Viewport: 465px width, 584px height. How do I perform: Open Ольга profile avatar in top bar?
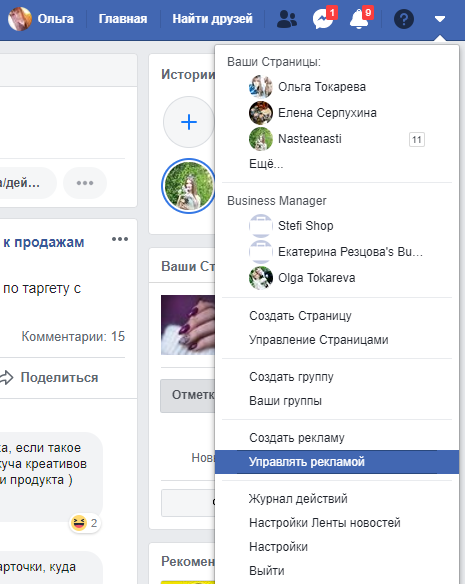[x=20, y=19]
